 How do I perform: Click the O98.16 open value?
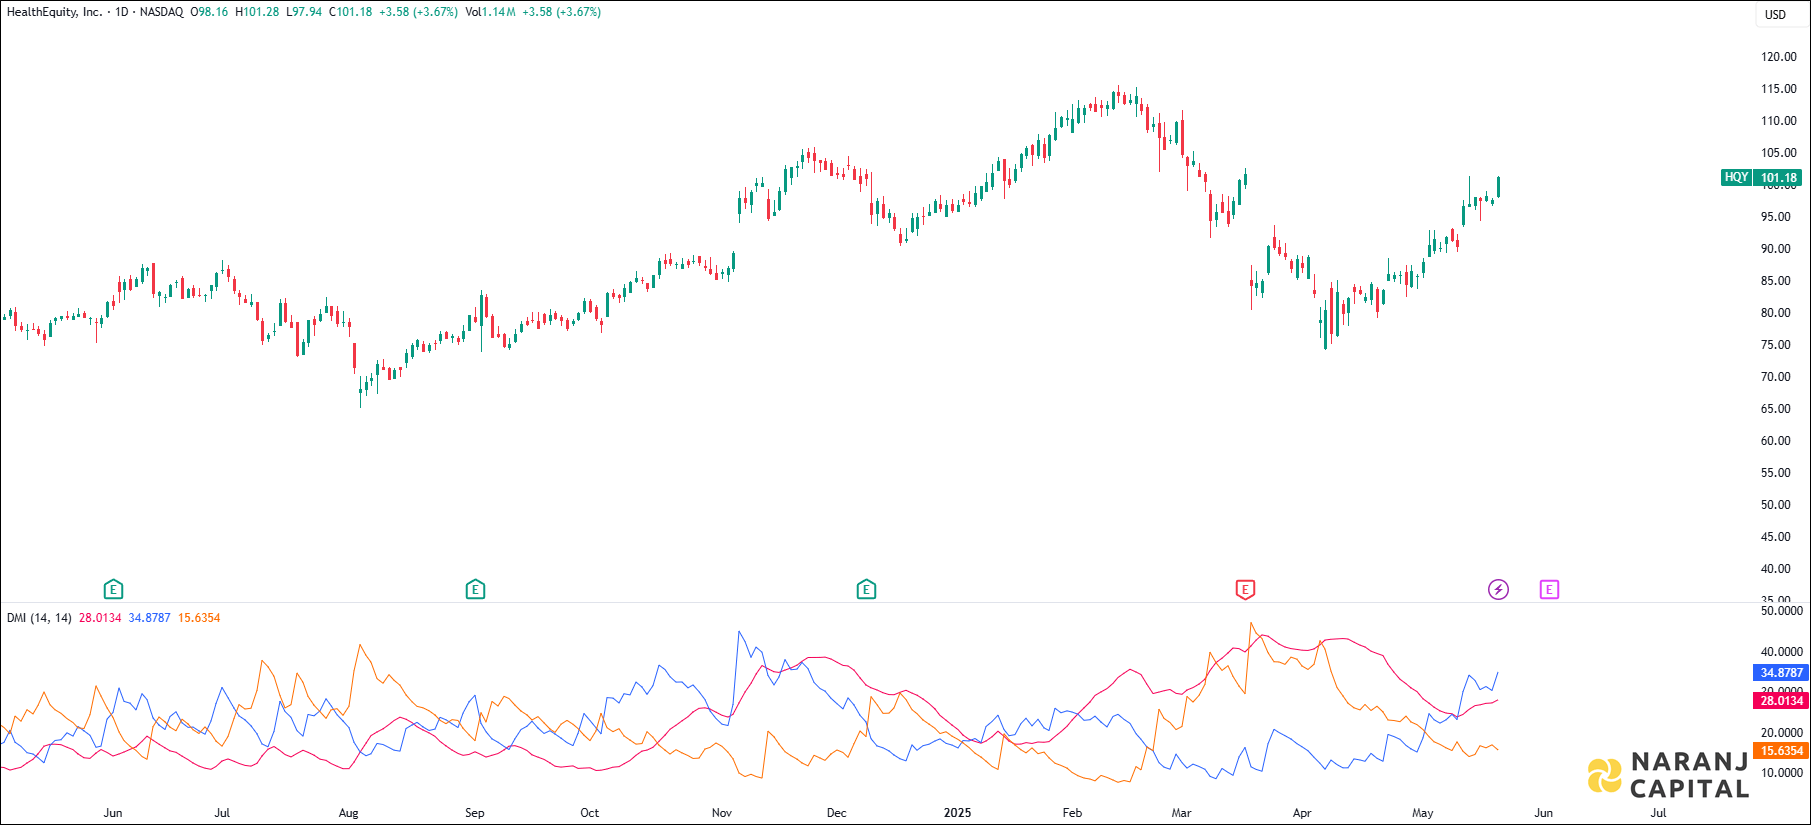click(209, 12)
